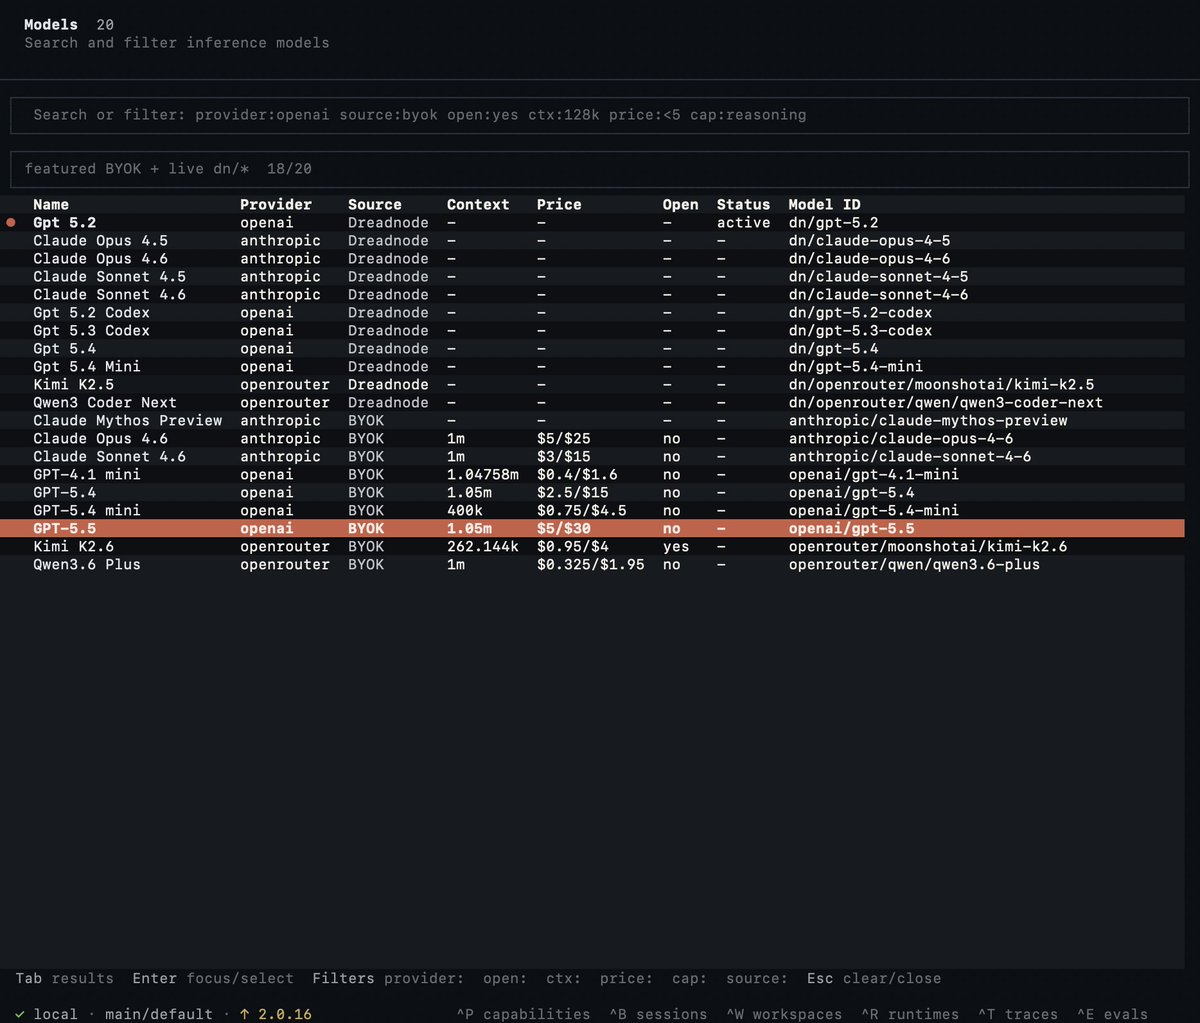Open evals via ^E shortcut label
Viewport: 1200px width, 1023px height.
coord(1112,1014)
